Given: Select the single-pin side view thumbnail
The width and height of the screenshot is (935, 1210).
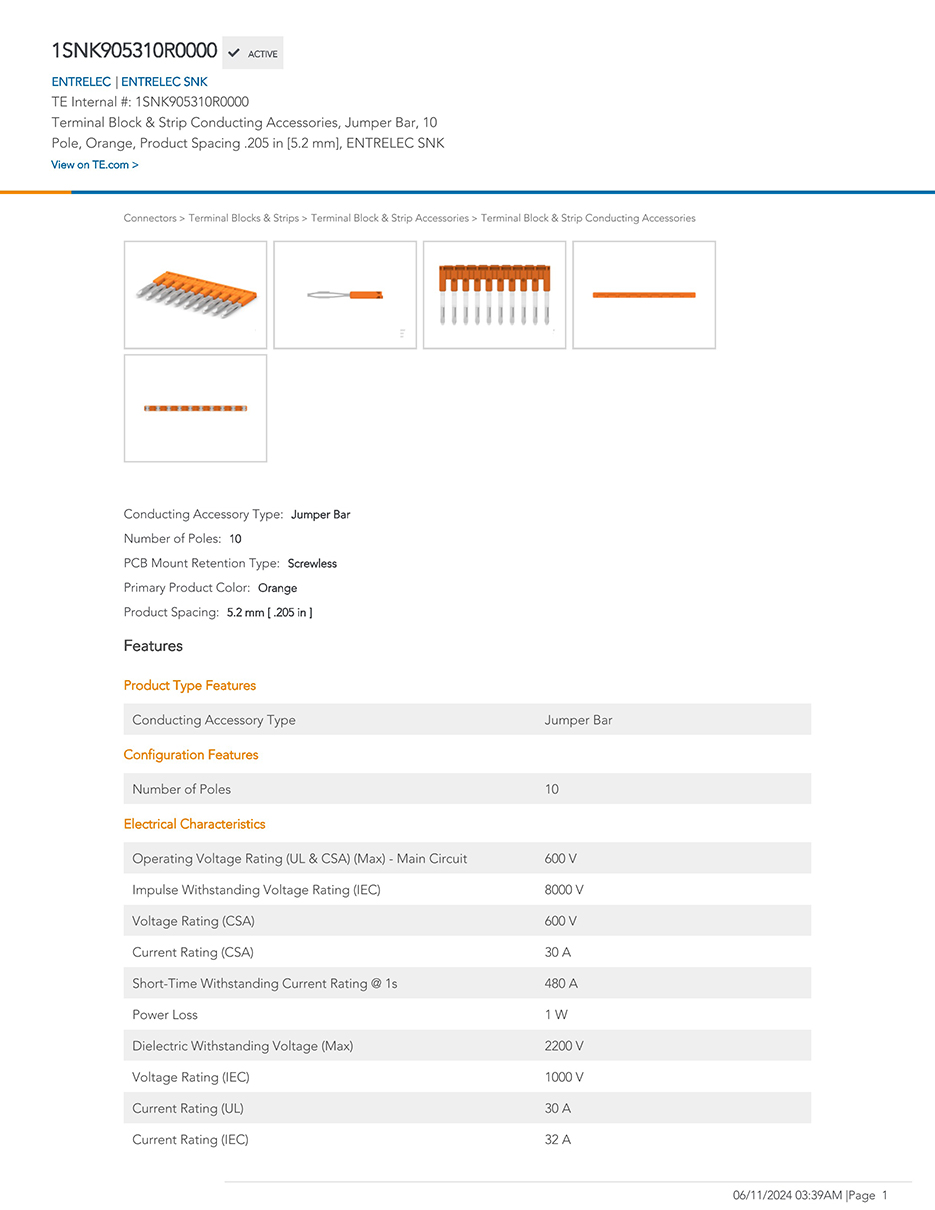Looking at the screenshot, I should coord(345,295).
